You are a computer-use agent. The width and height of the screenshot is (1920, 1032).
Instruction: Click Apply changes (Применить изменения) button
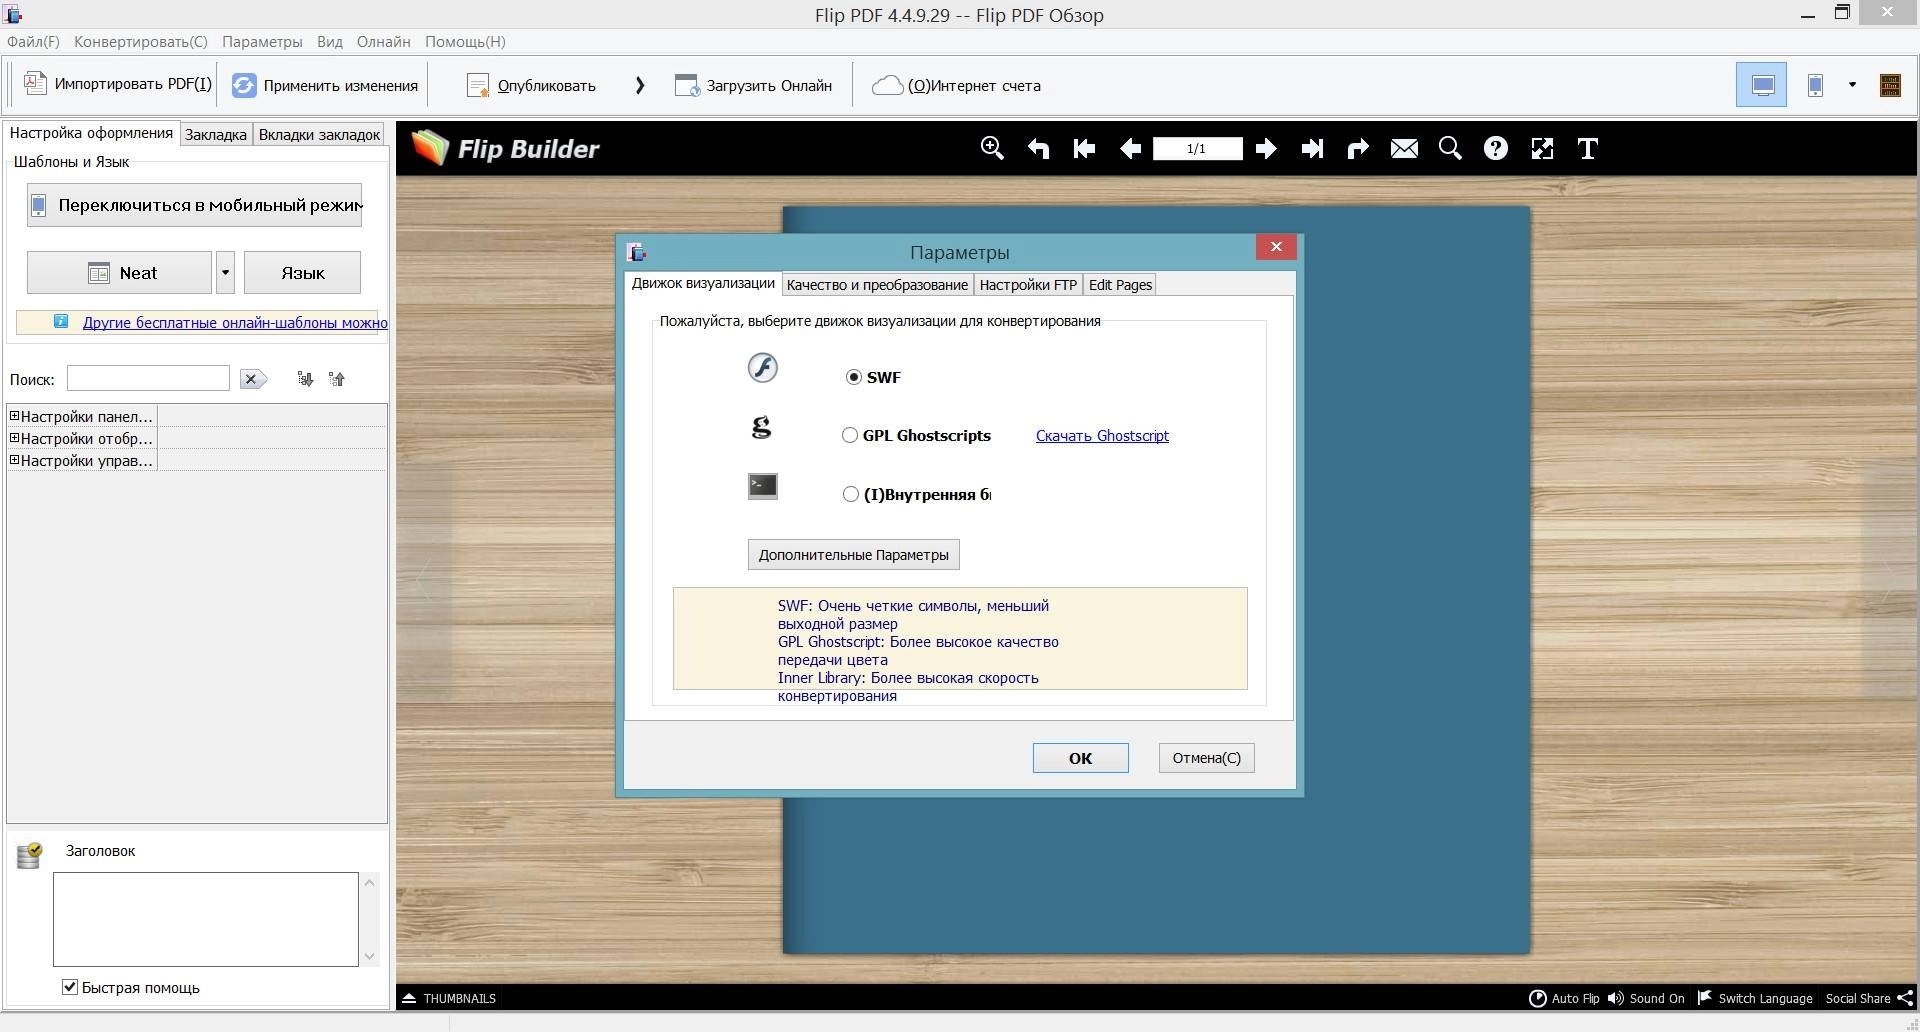pyautogui.click(x=325, y=85)
